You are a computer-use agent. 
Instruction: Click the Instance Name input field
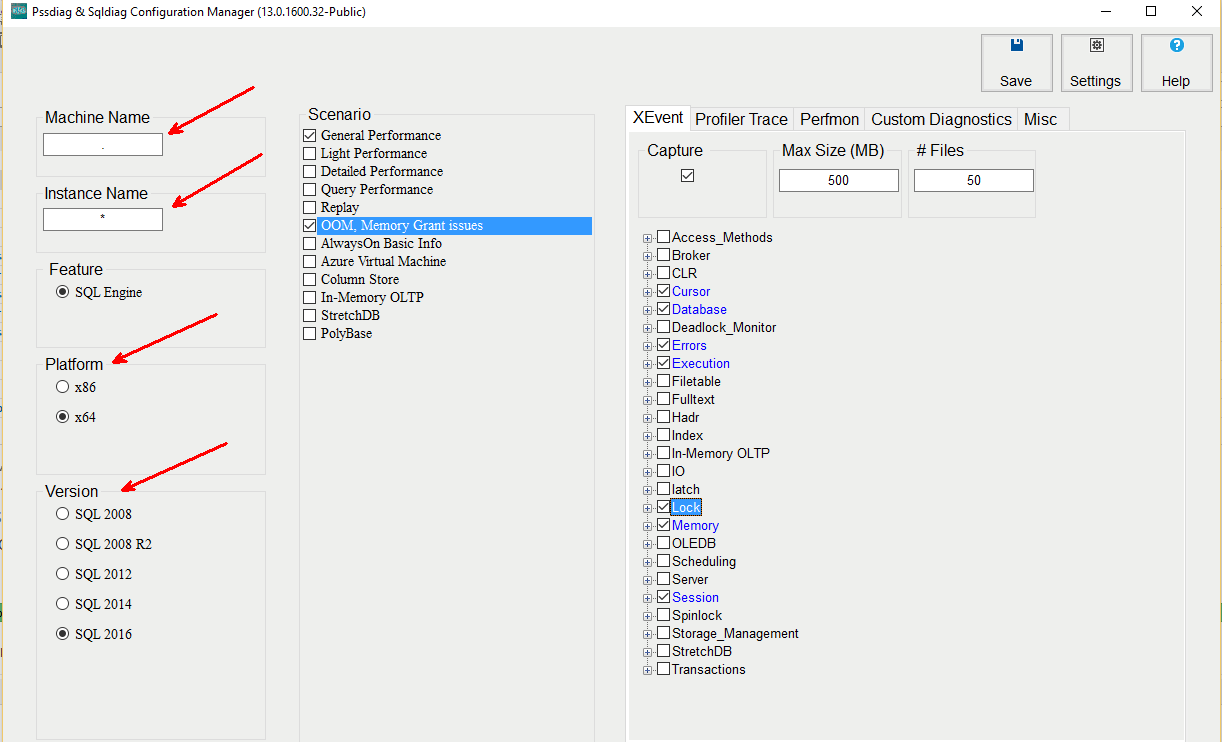103,219
